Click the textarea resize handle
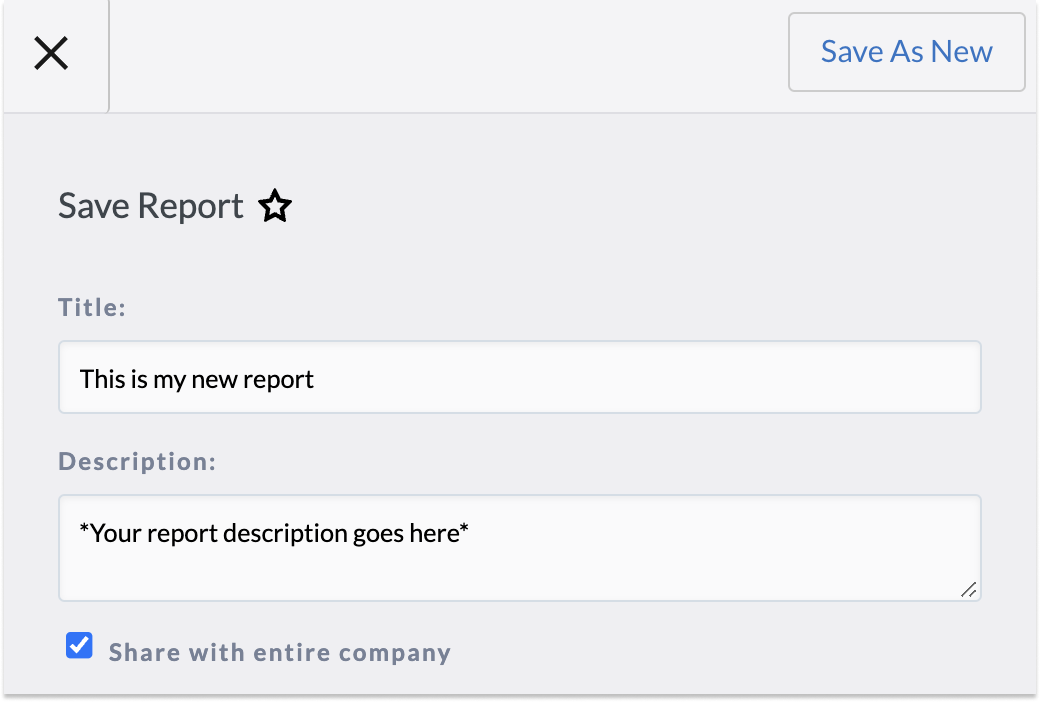The width and height of the screenshot is (1040, 702). [x=969, y=591]
